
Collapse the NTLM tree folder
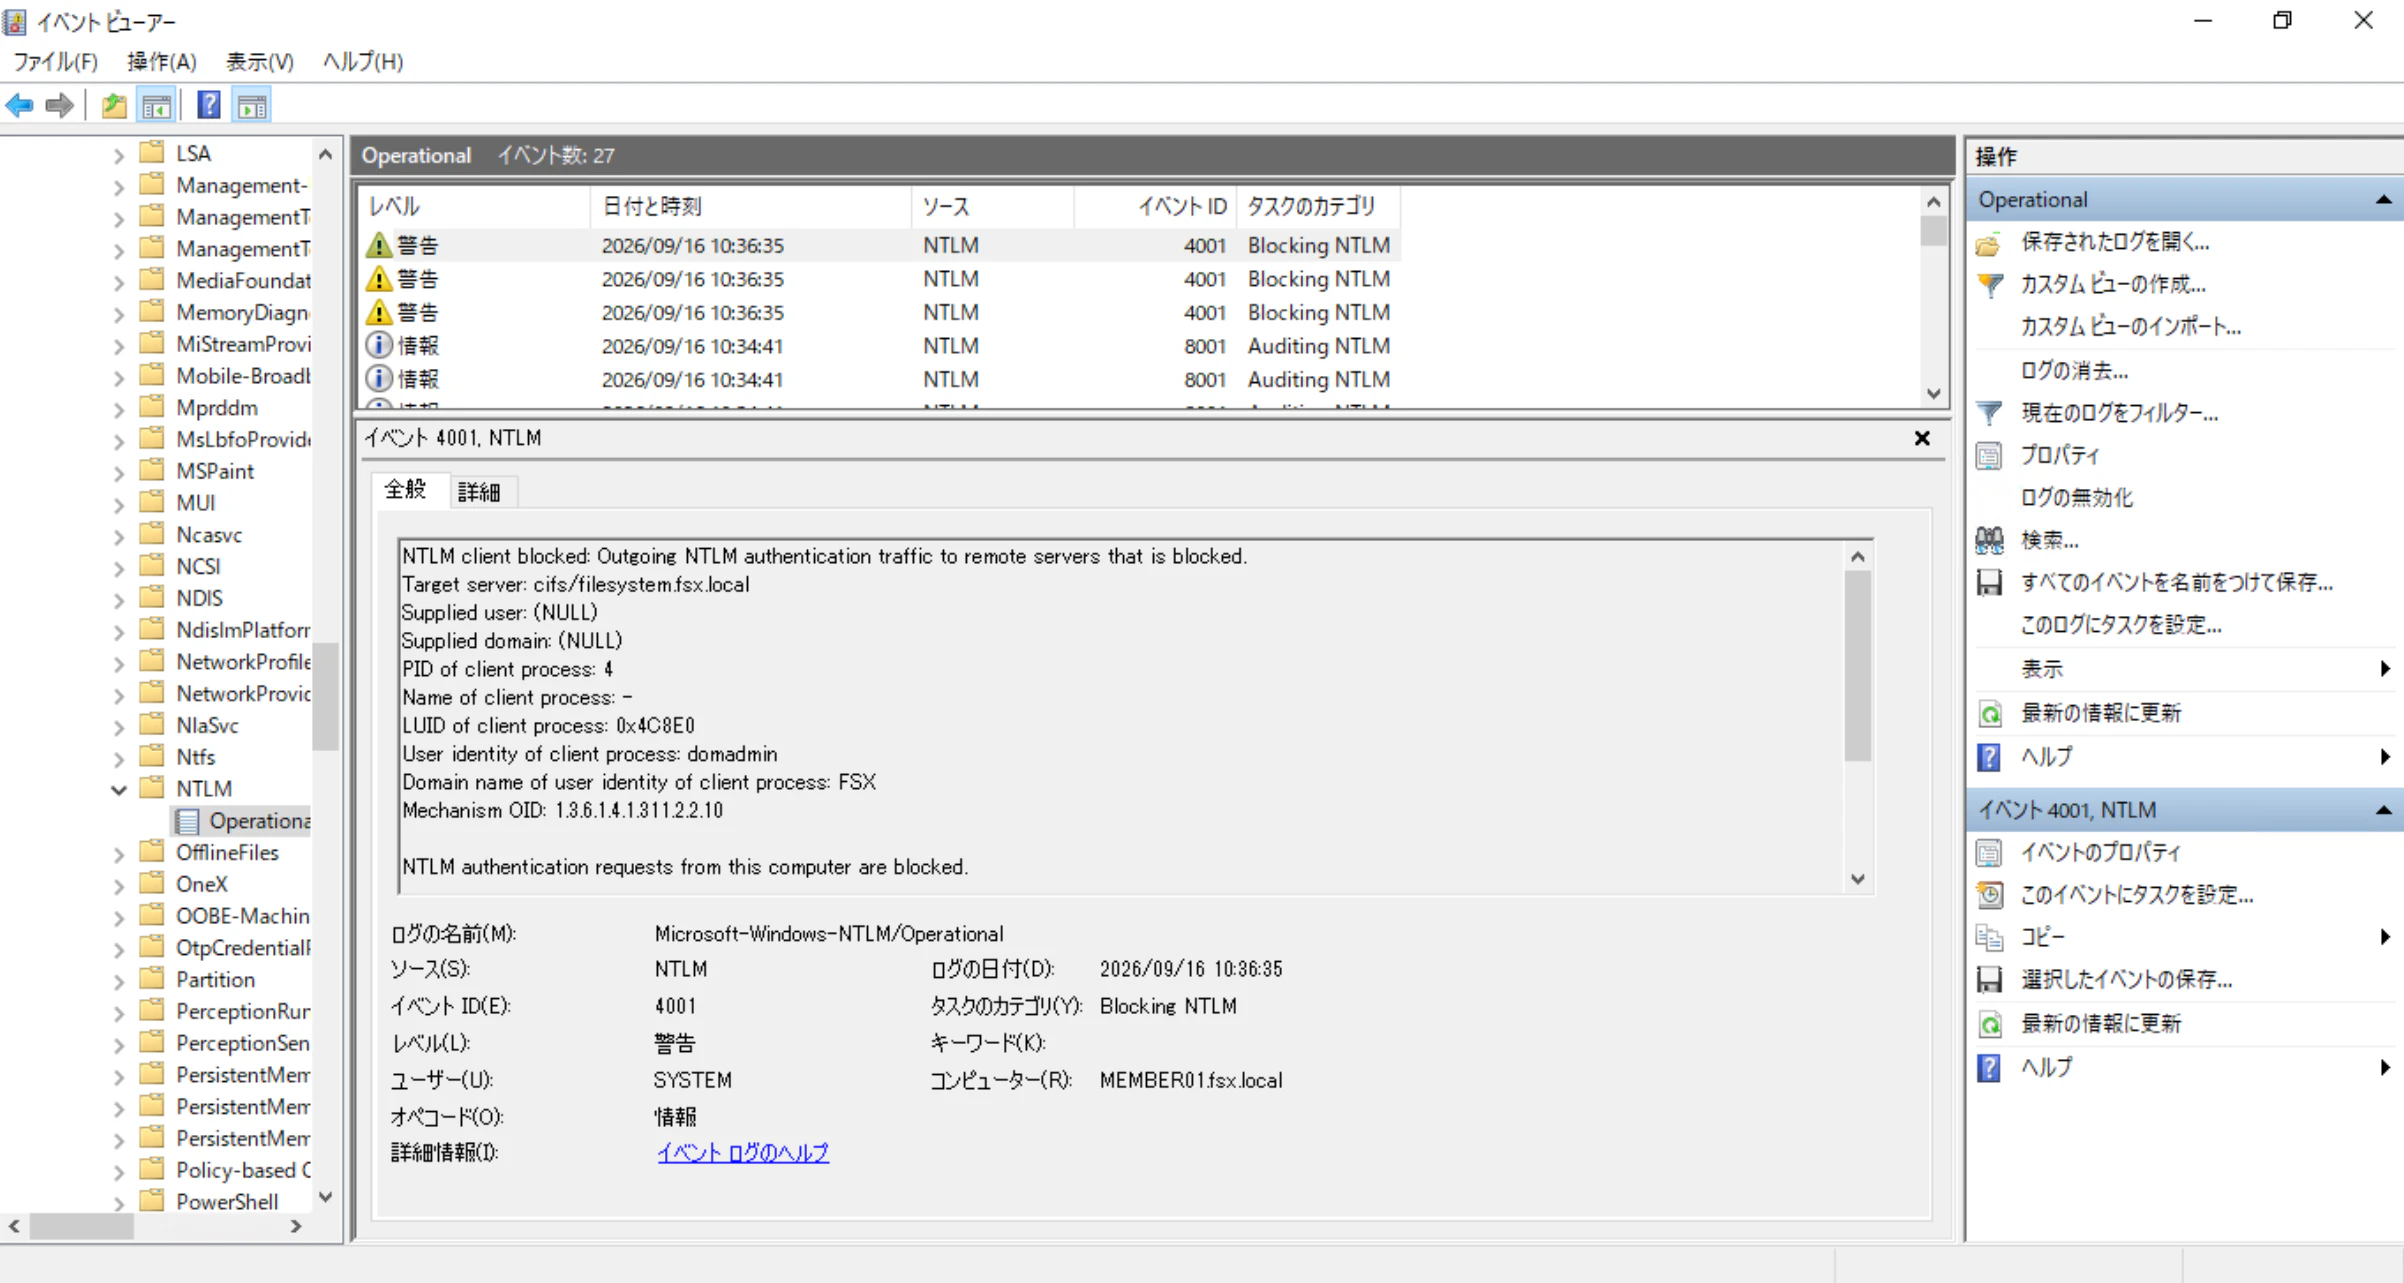point(119,790)
